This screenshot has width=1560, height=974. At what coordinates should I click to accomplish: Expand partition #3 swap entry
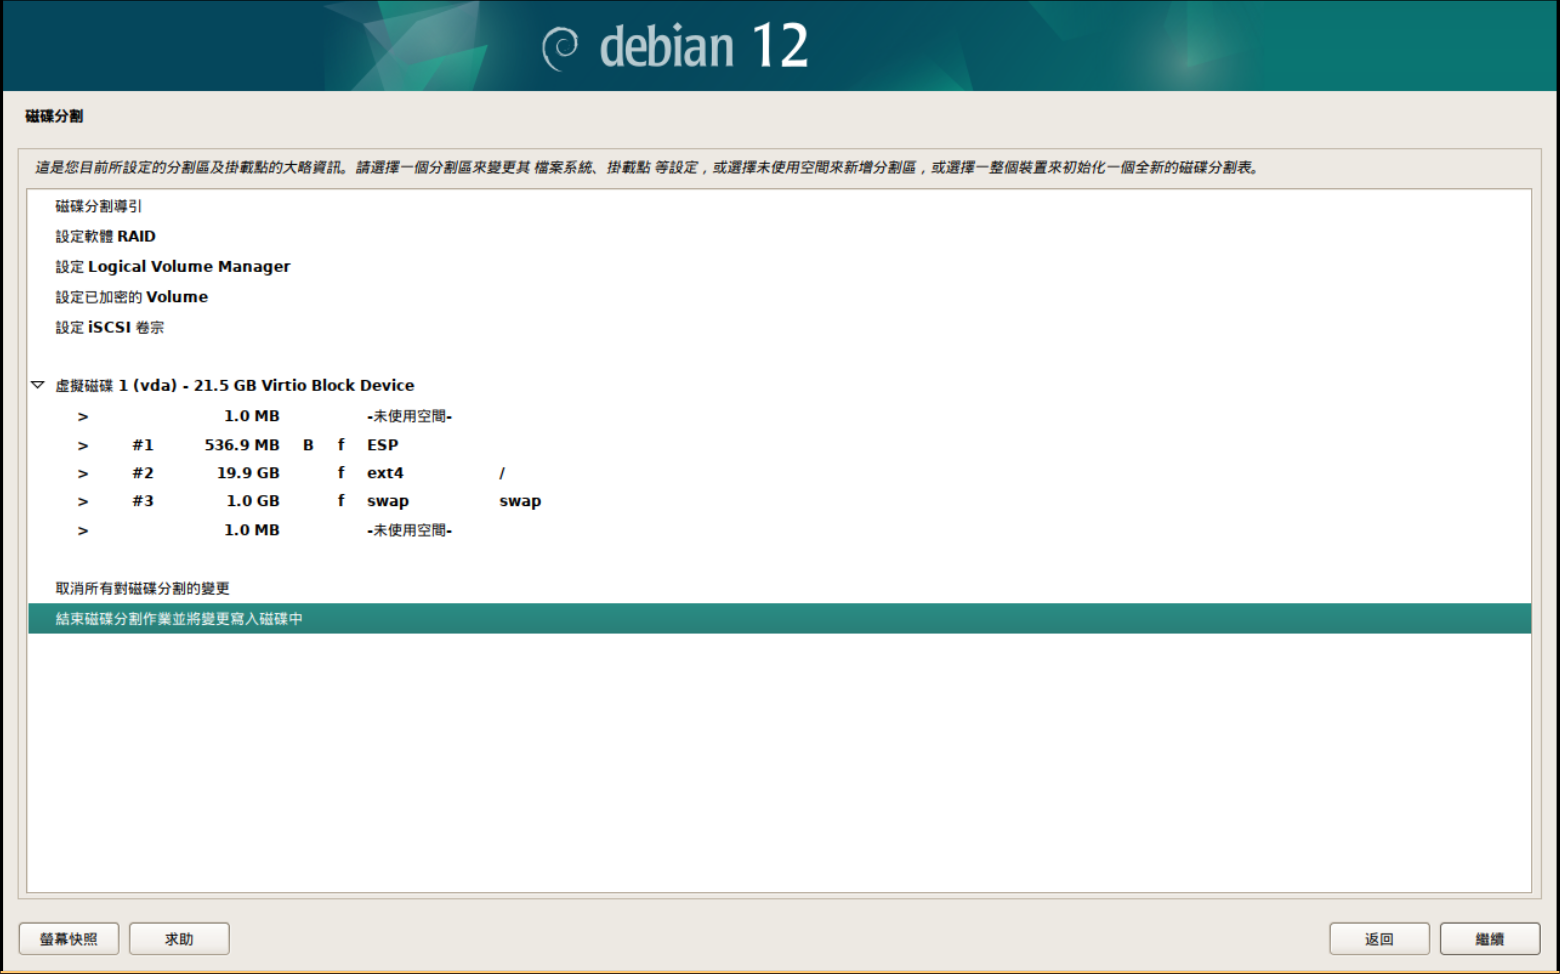click(x=83, y=500)
